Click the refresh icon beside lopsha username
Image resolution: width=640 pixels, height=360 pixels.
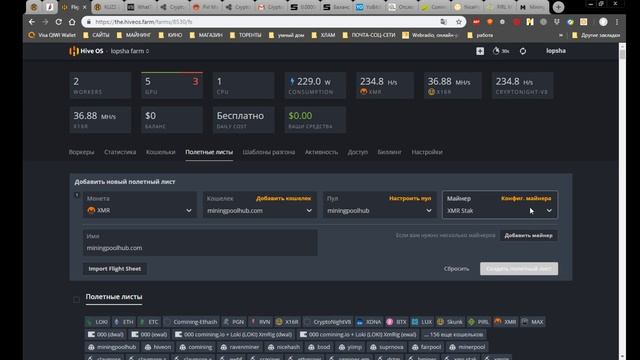coord(523,51)
